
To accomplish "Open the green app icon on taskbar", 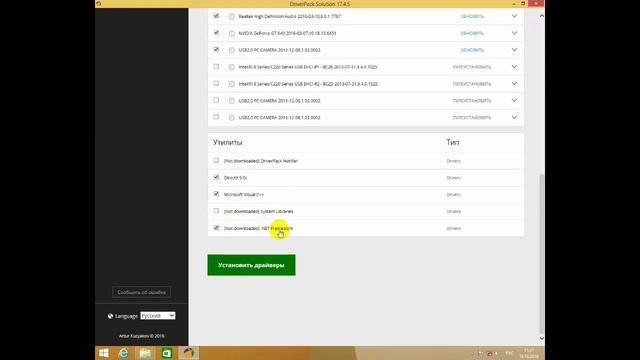I will tap(167, 353).
